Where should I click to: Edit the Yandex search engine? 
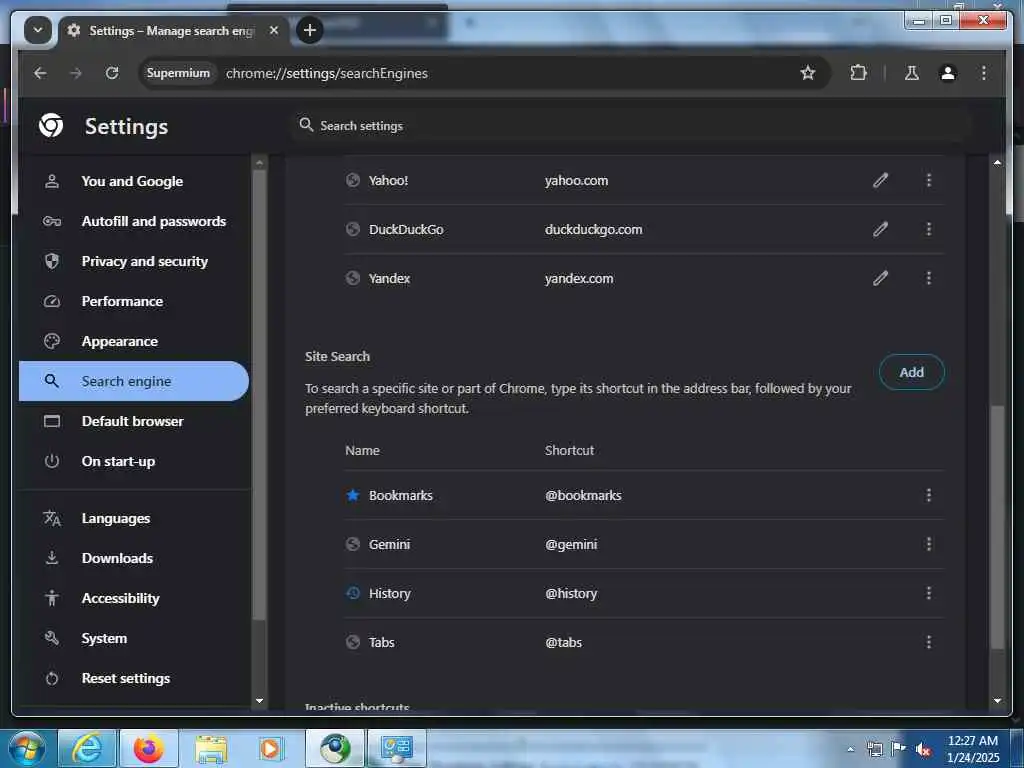pos(880,278)
